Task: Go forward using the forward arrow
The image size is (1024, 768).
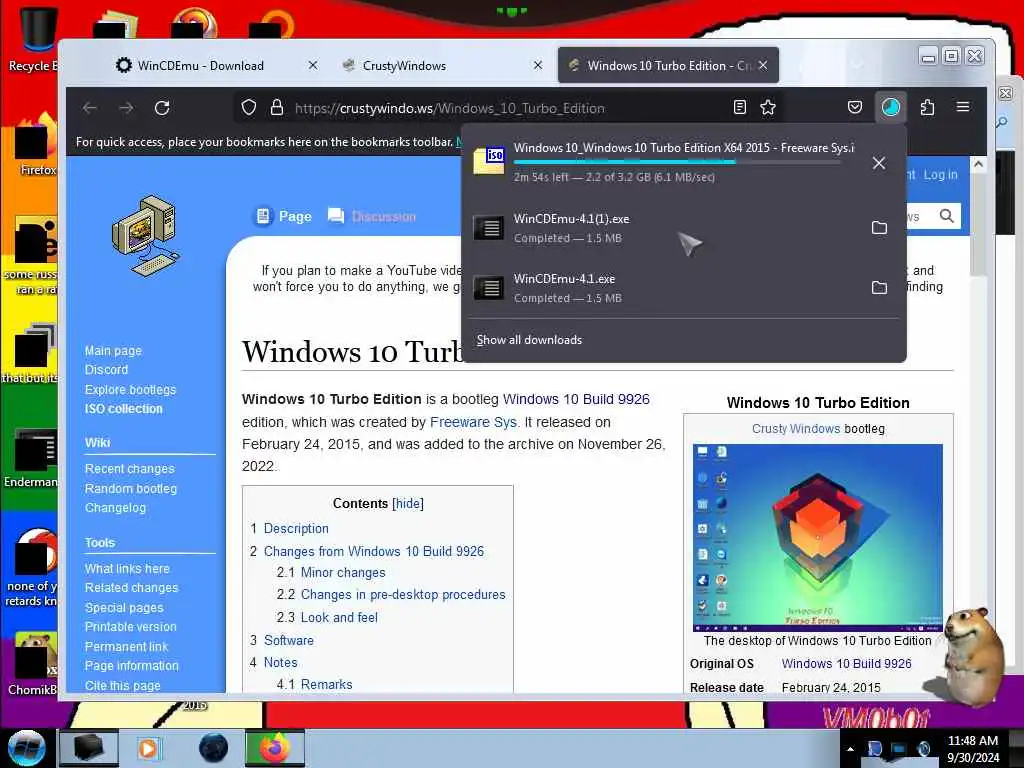Action: (x=126, y=108)
